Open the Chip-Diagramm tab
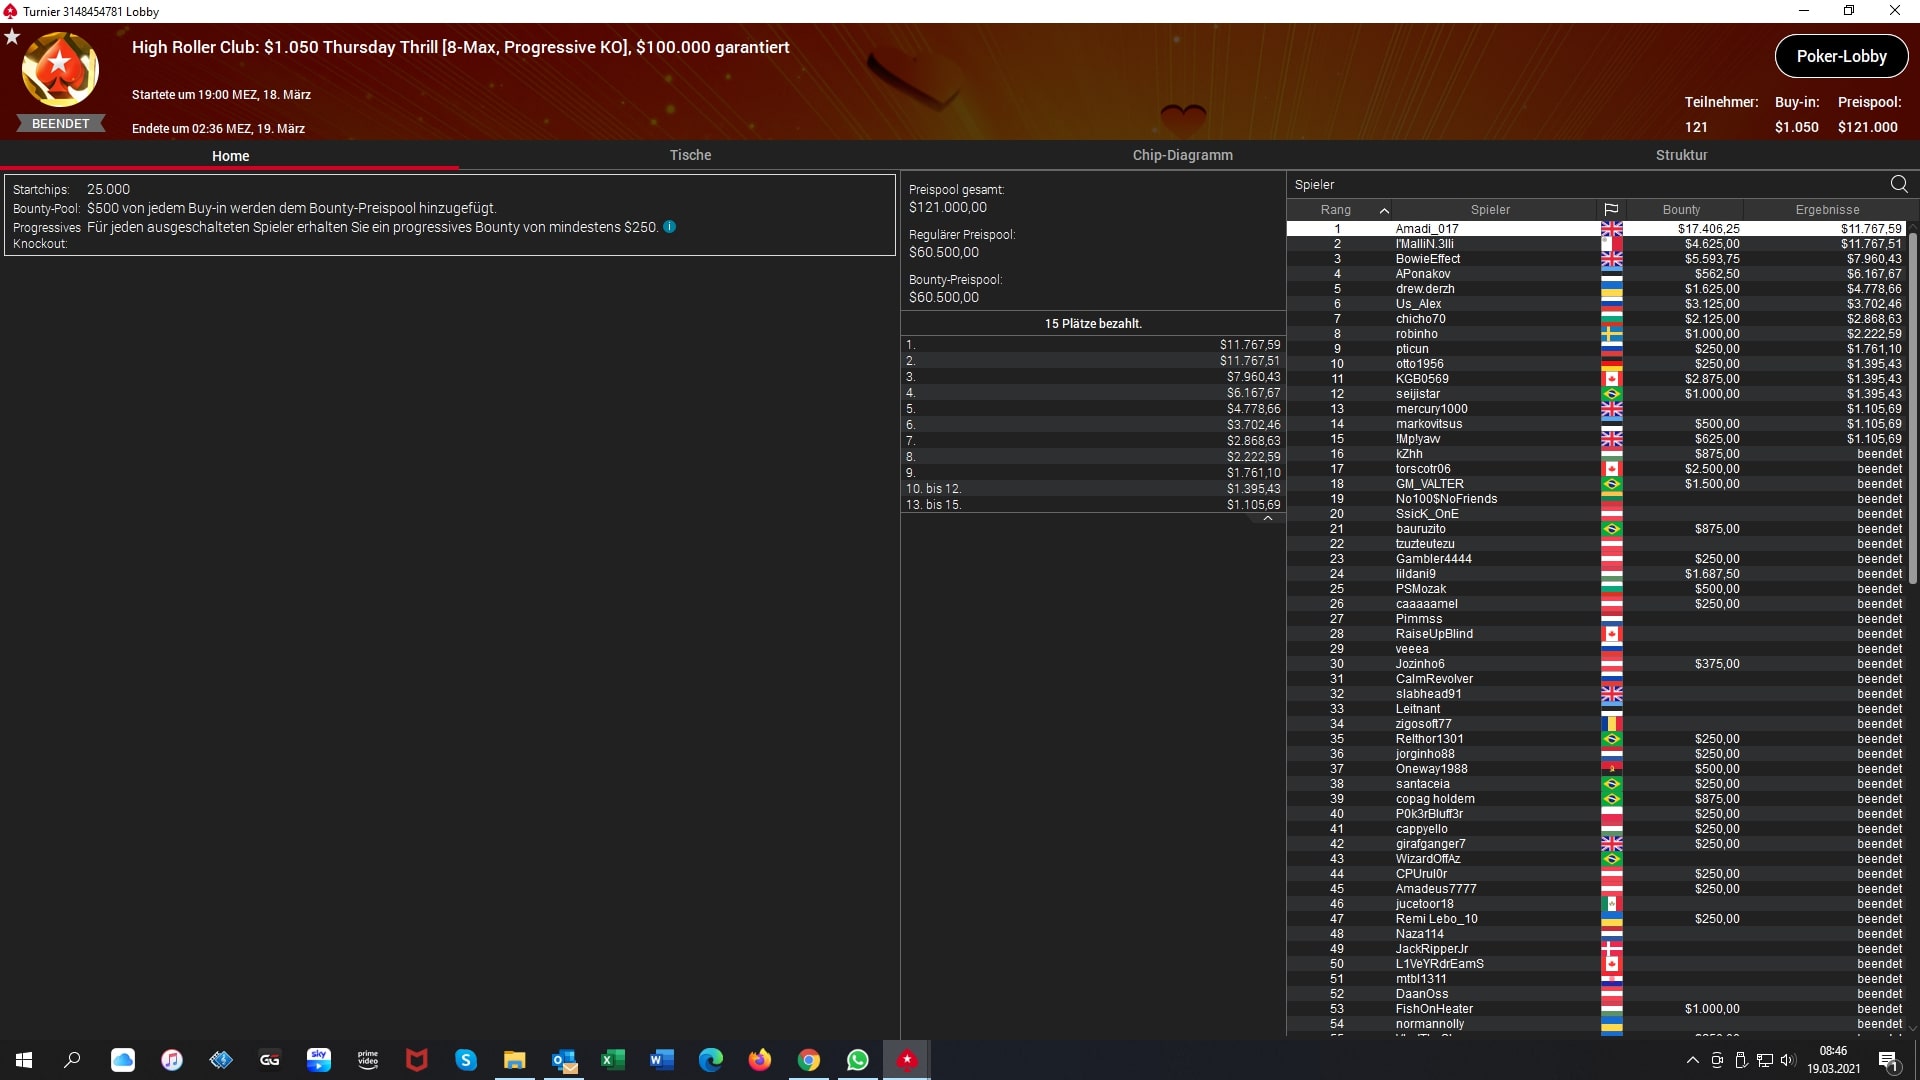The height and width of the screenshot is (1080, 1920). pyautogui.click(x=1182, y=155)
